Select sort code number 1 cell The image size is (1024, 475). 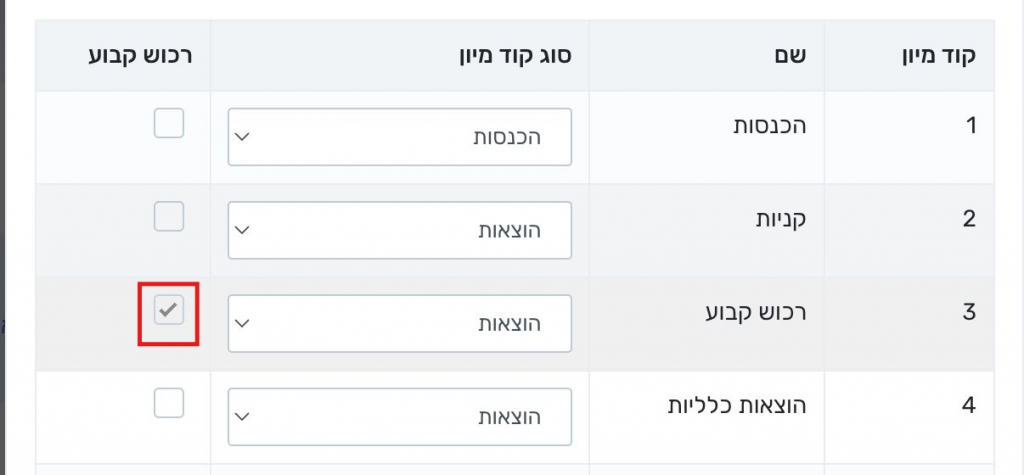(968, 125)
